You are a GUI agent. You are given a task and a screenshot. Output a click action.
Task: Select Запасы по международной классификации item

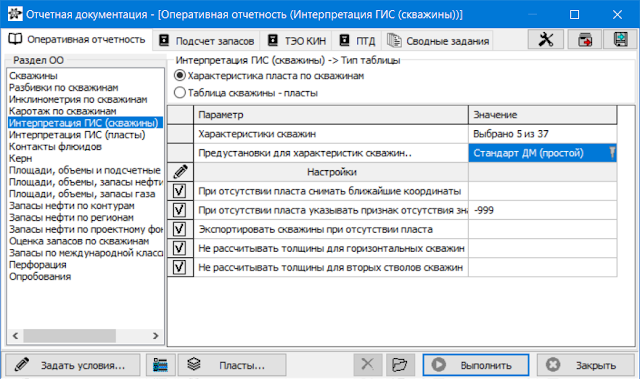pos(86,253)
